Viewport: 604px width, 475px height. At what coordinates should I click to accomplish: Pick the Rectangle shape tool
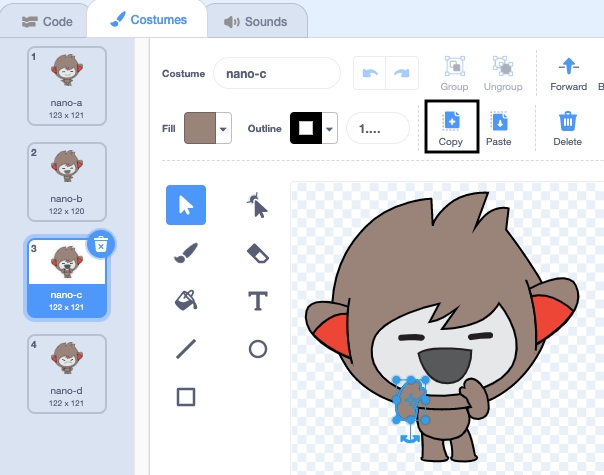point(185,397)
